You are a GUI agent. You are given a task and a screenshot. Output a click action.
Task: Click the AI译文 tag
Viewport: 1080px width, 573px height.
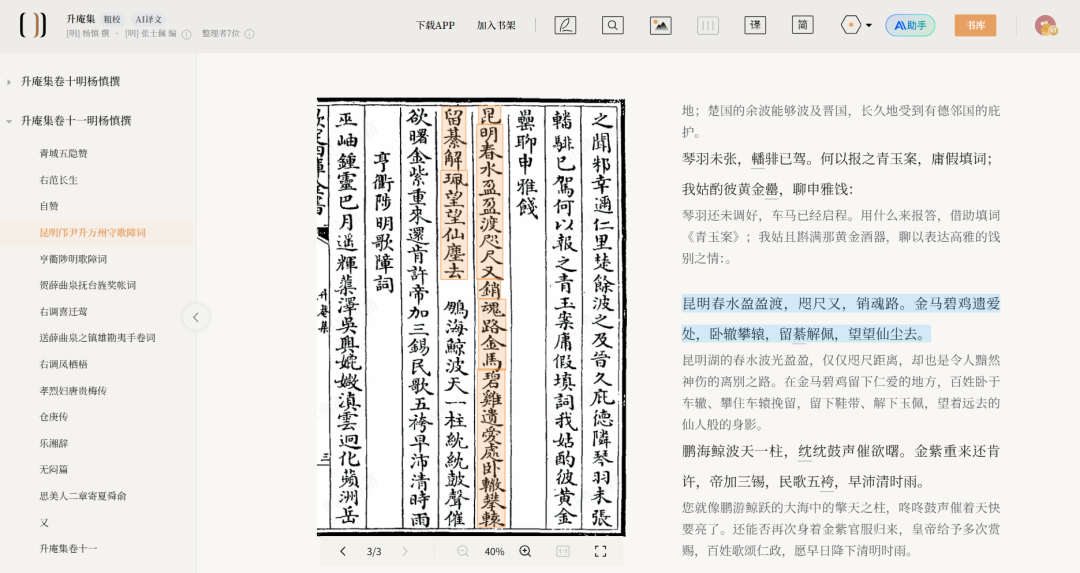149,19
